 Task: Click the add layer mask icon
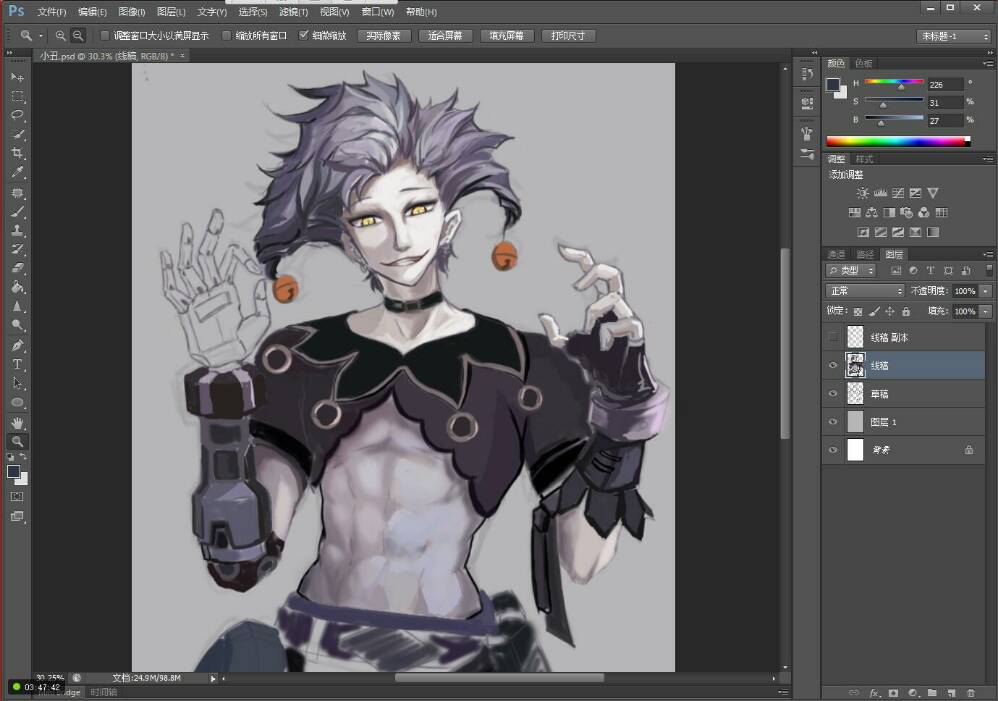click(894, 693)
